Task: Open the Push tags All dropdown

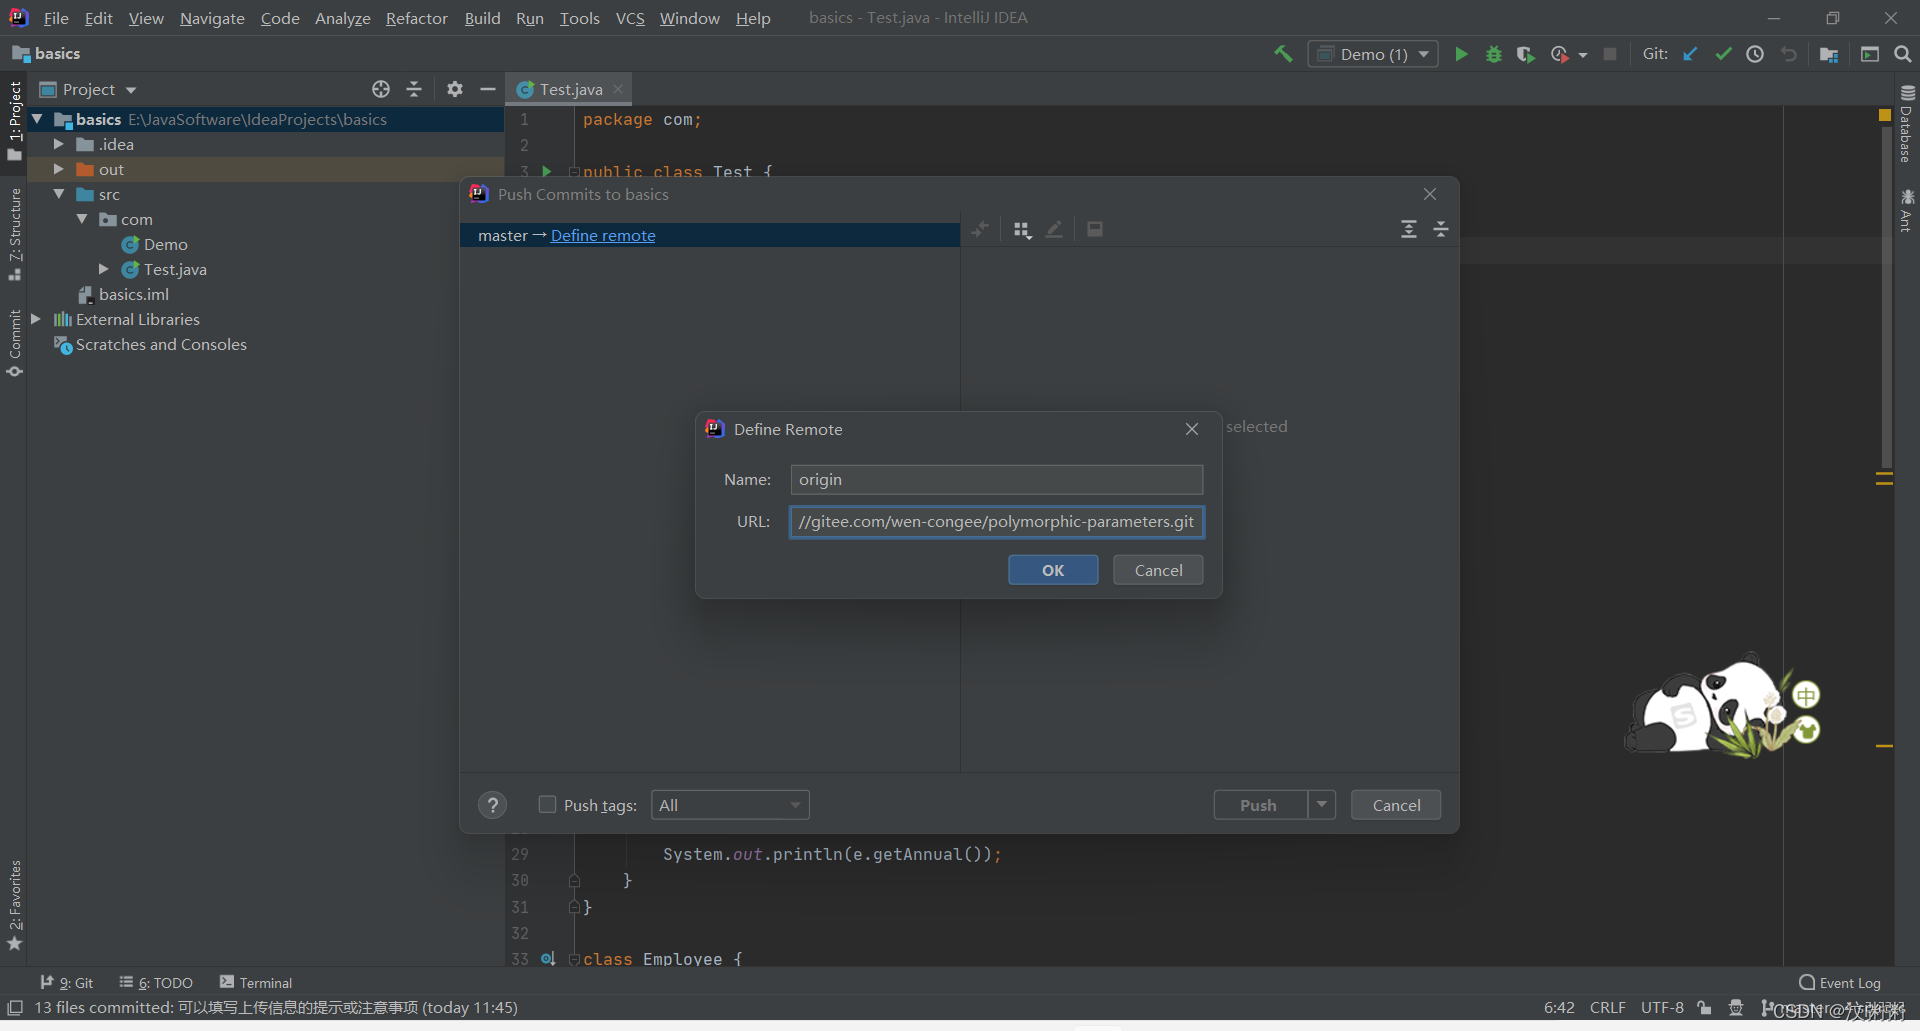Action: (x=730, y=805)
